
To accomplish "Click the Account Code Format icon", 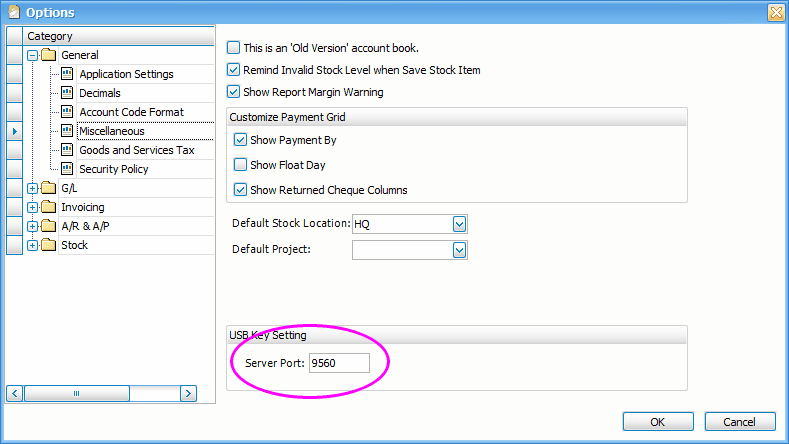I will point(68,112).
